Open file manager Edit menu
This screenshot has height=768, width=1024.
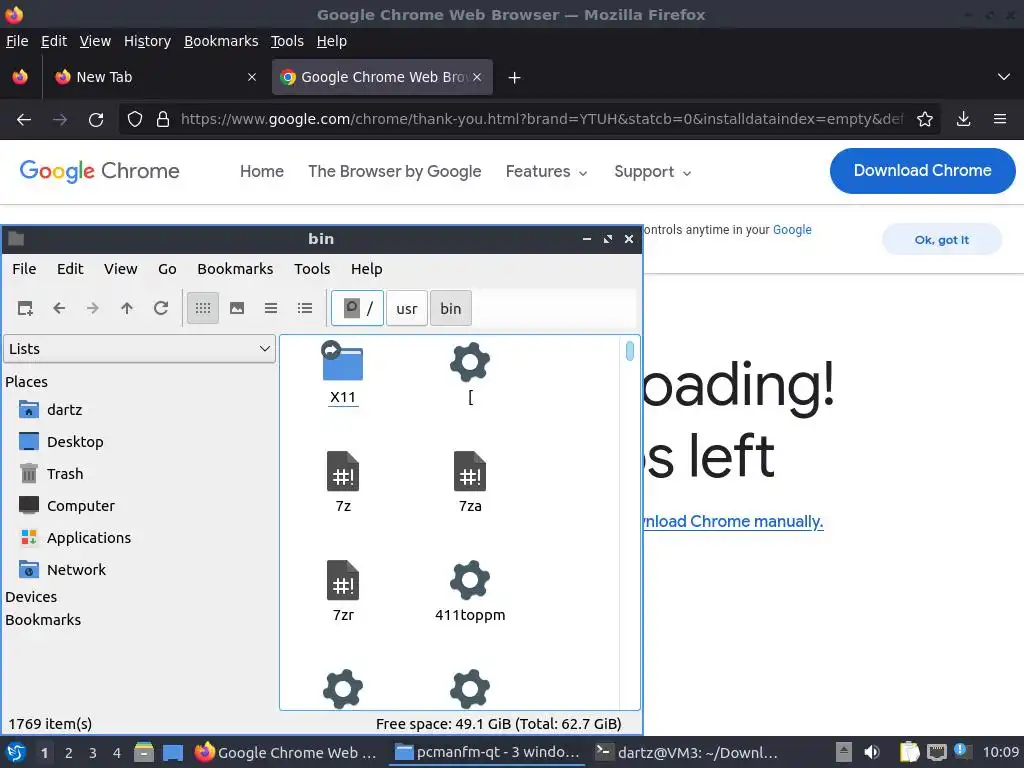(x=70, y=269)
